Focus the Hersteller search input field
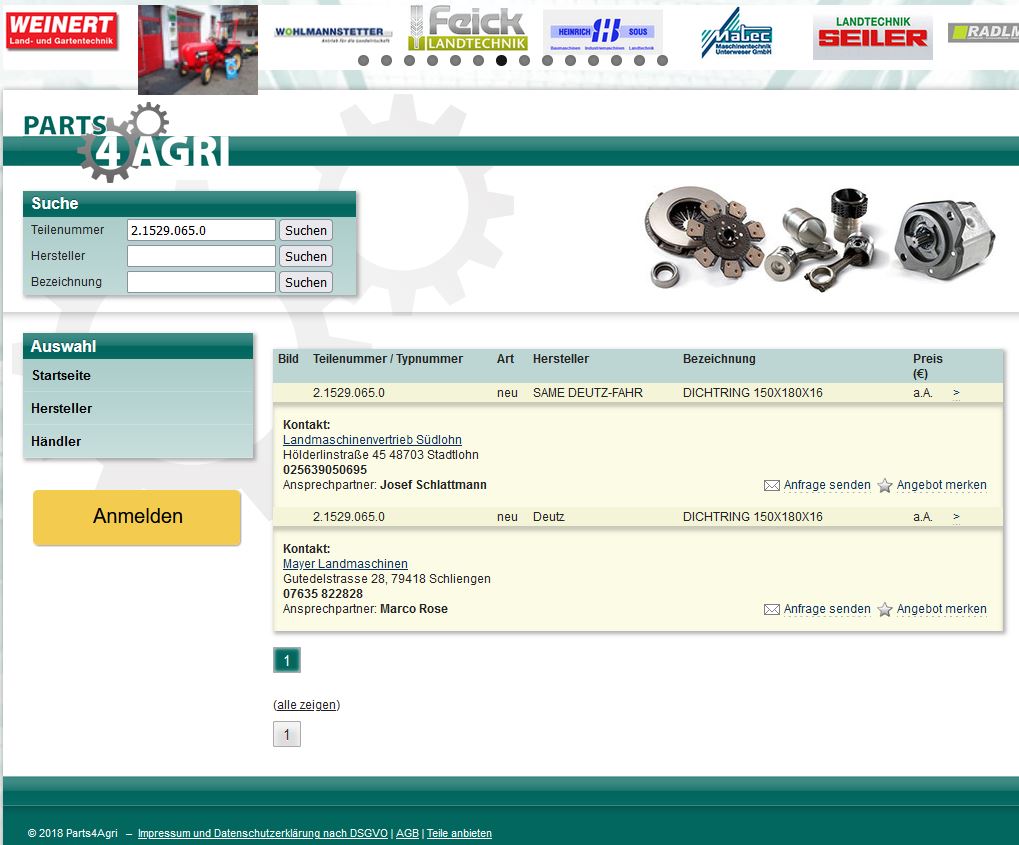This screenshot has height=845, width=1019. (x=201, y=257)
